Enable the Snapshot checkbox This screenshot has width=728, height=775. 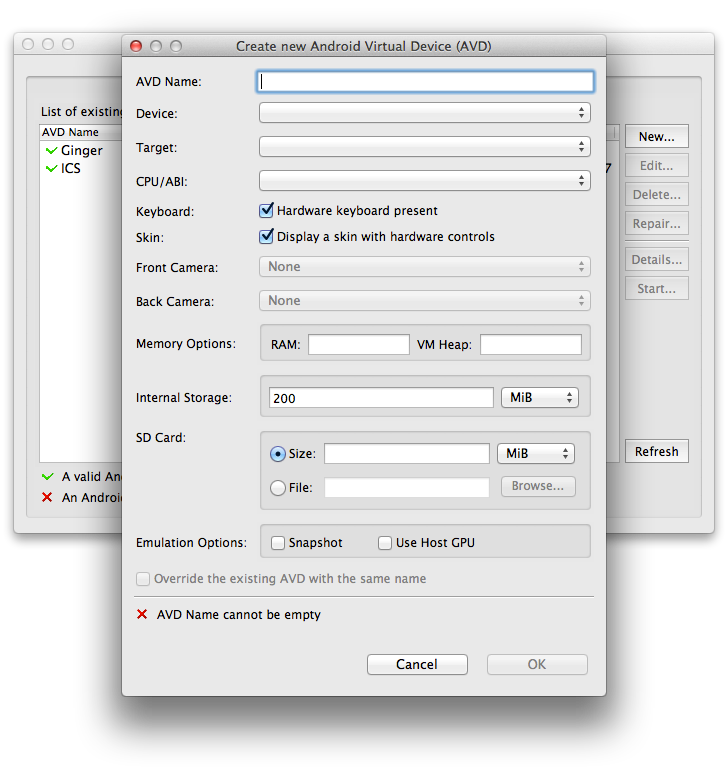278,543
